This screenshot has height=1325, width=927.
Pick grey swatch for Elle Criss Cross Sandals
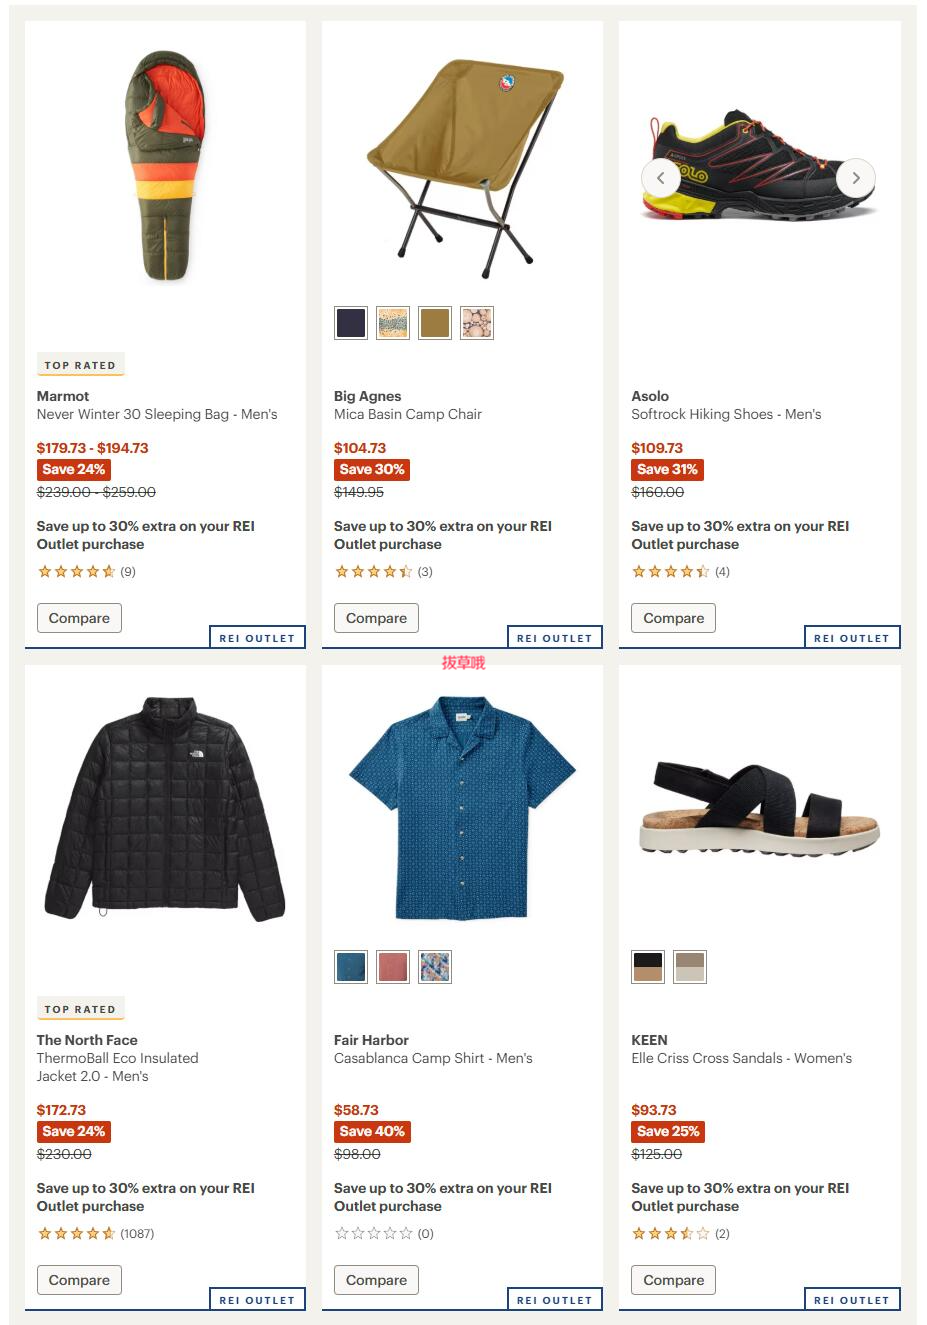(690, 967)
